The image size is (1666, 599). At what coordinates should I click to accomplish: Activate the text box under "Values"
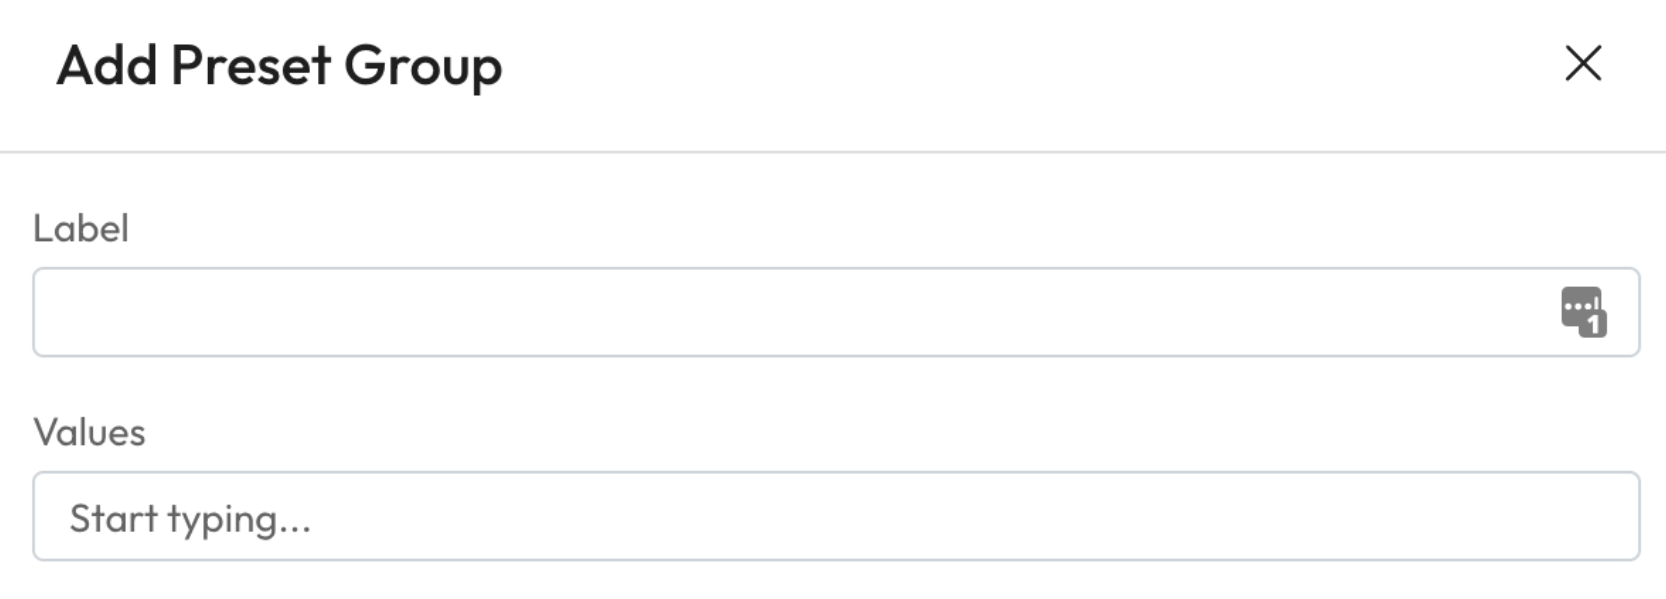(x=836, y=516)
